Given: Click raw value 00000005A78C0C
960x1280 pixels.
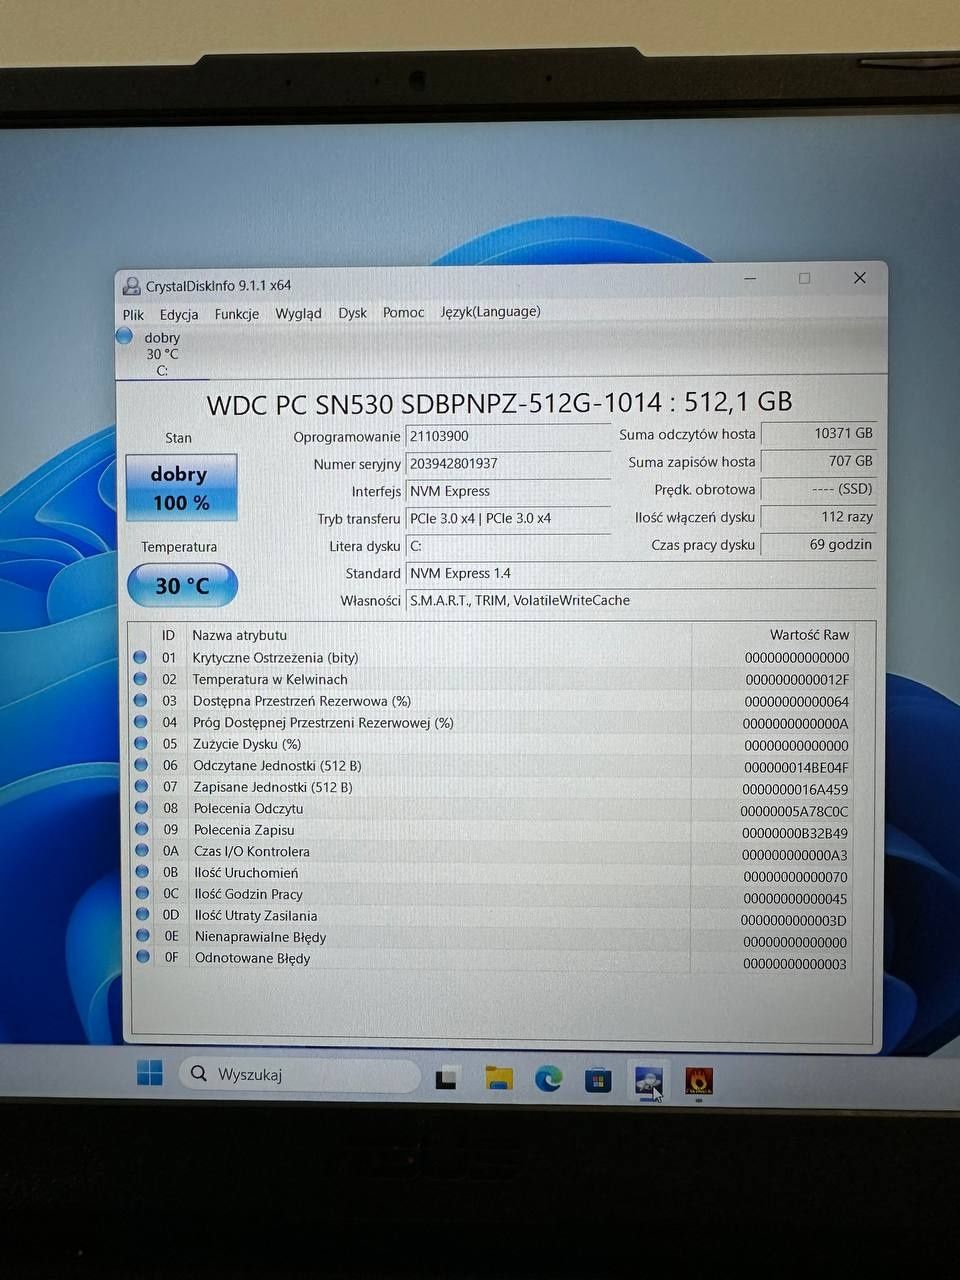Looking at the screenshot, I should tap(794, 811).
